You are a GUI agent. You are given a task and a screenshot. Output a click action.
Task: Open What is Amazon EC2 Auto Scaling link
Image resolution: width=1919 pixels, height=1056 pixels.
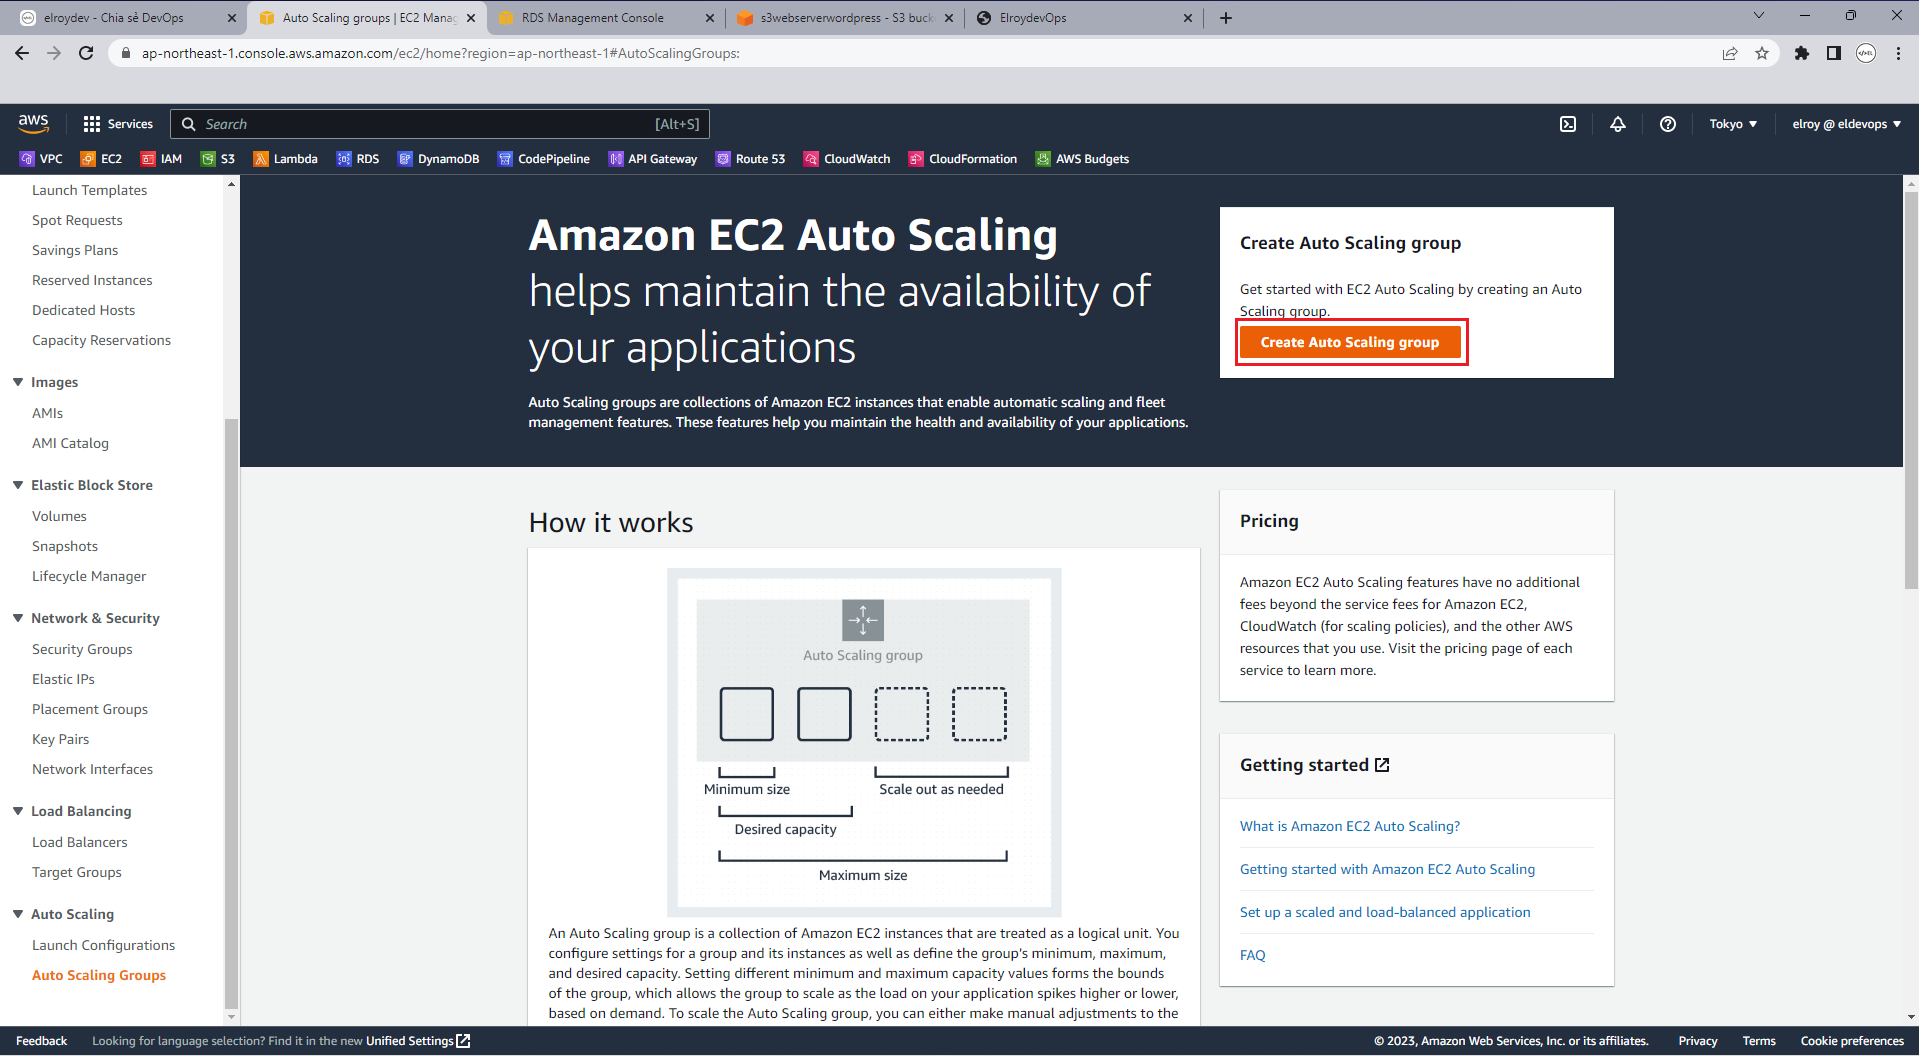coord(1350,826)
